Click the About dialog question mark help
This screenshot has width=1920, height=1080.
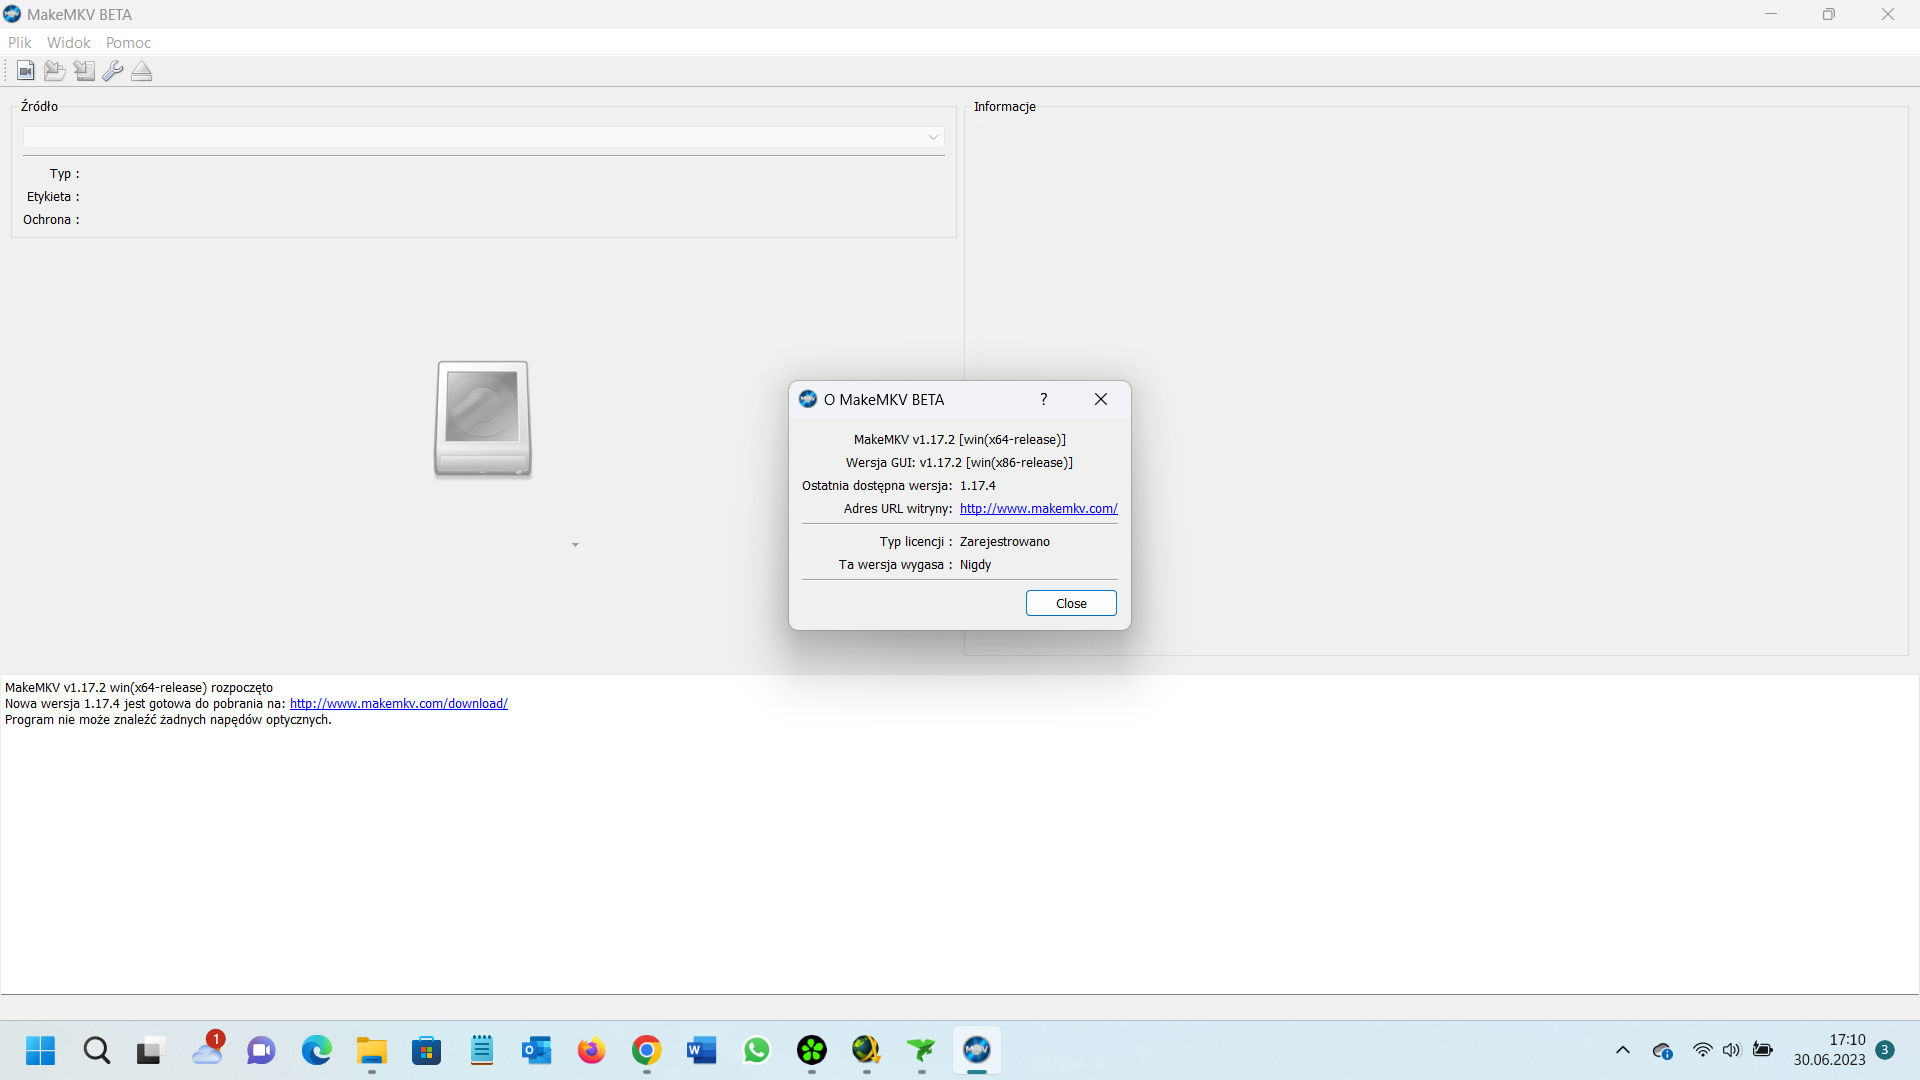click(1044, 399)
